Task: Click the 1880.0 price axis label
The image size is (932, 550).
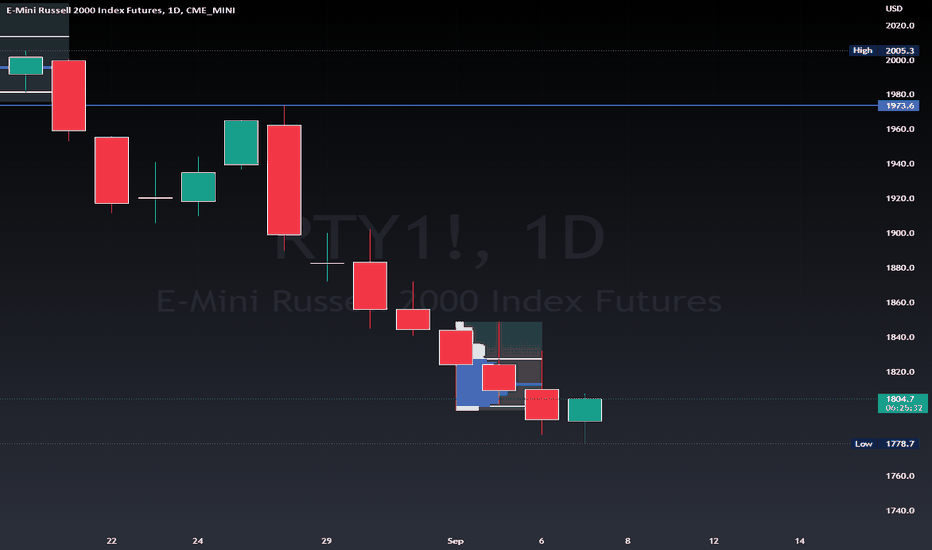Action: click(900, 268)
